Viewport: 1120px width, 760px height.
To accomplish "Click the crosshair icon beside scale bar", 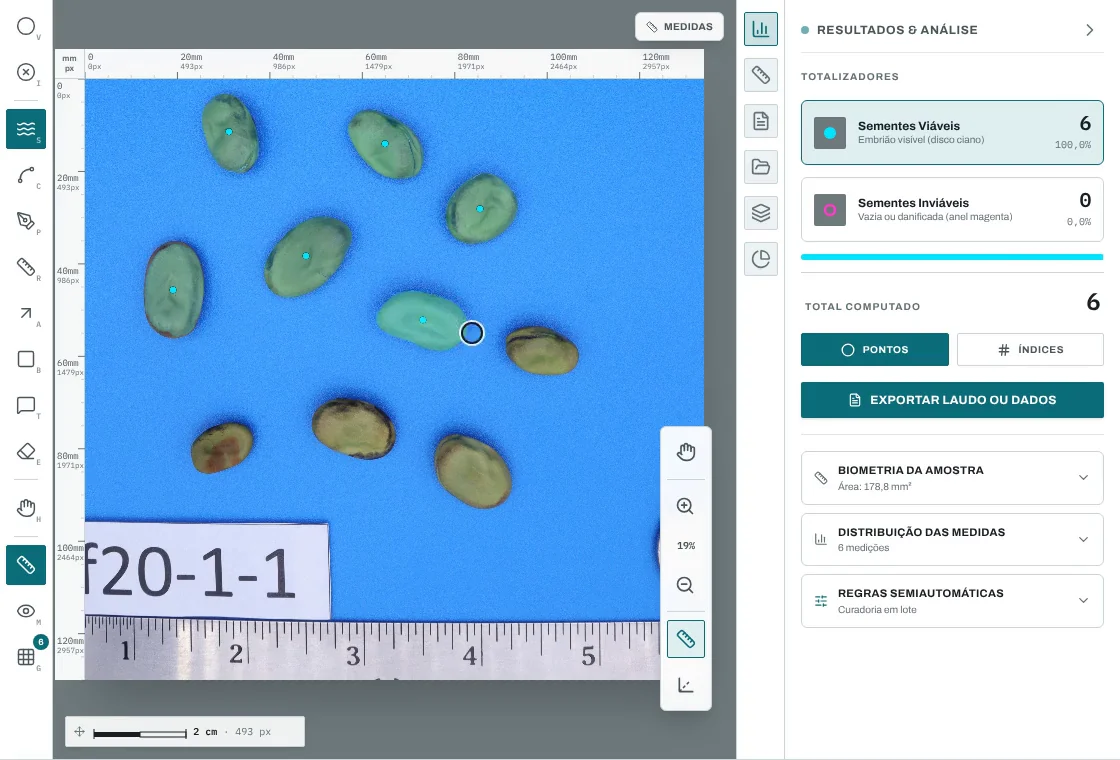I will (79, 731).
